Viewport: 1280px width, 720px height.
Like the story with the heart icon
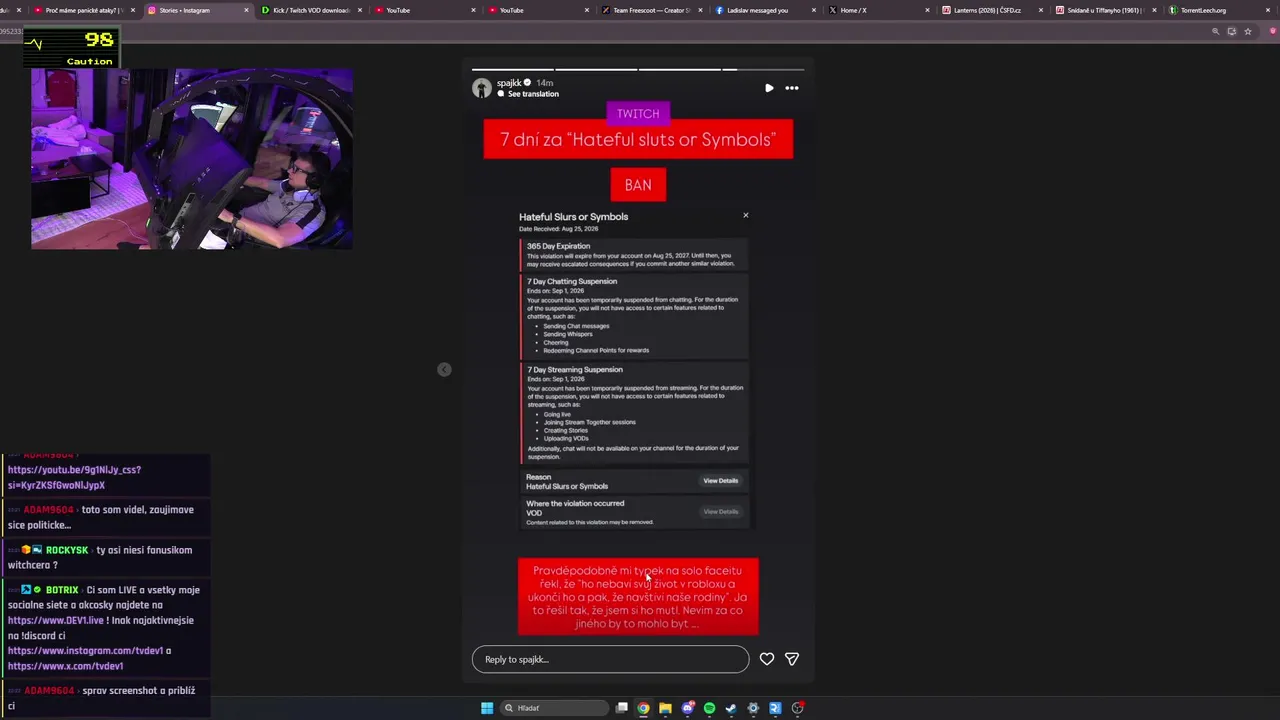click(x=767, y=659)
